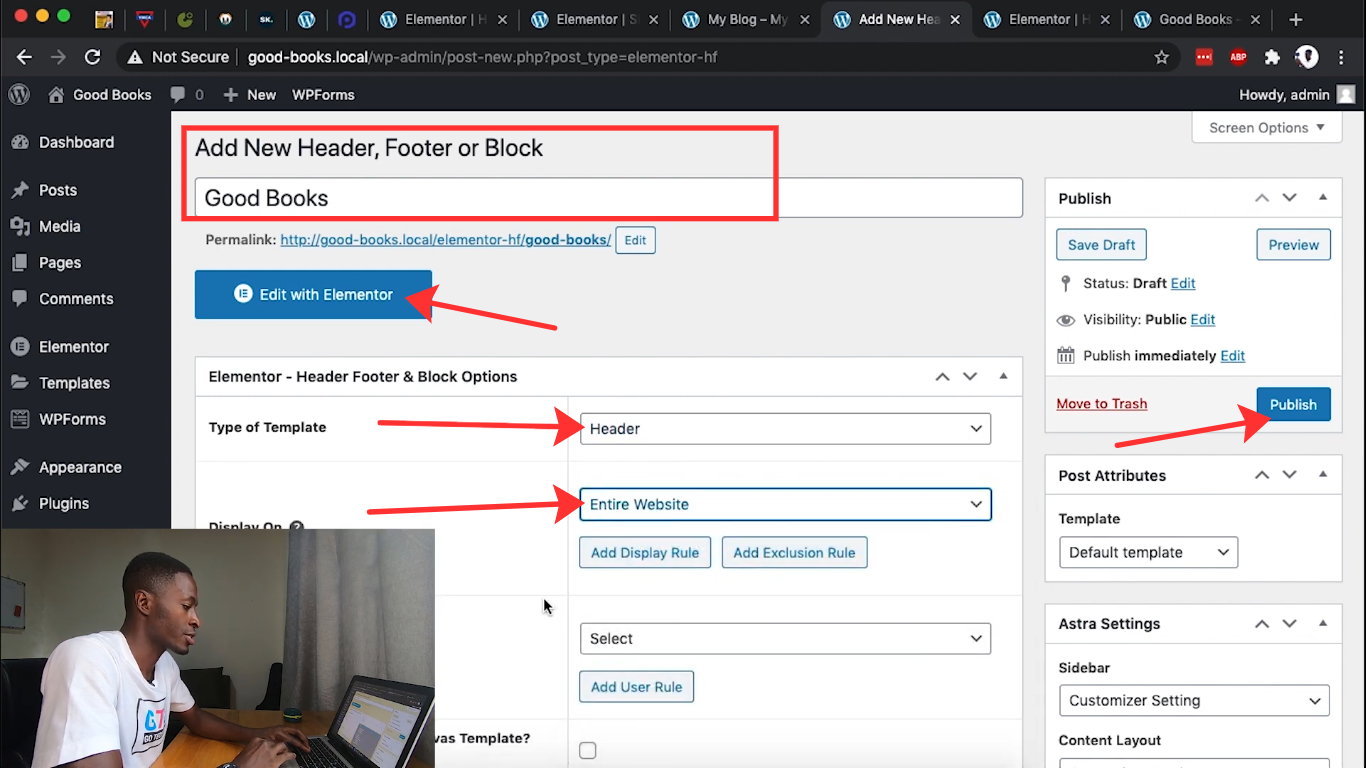The width and height of the screenshot is (1366, 768).
Task: Tick the checkbox in the Template row
Action: [588, 750]
